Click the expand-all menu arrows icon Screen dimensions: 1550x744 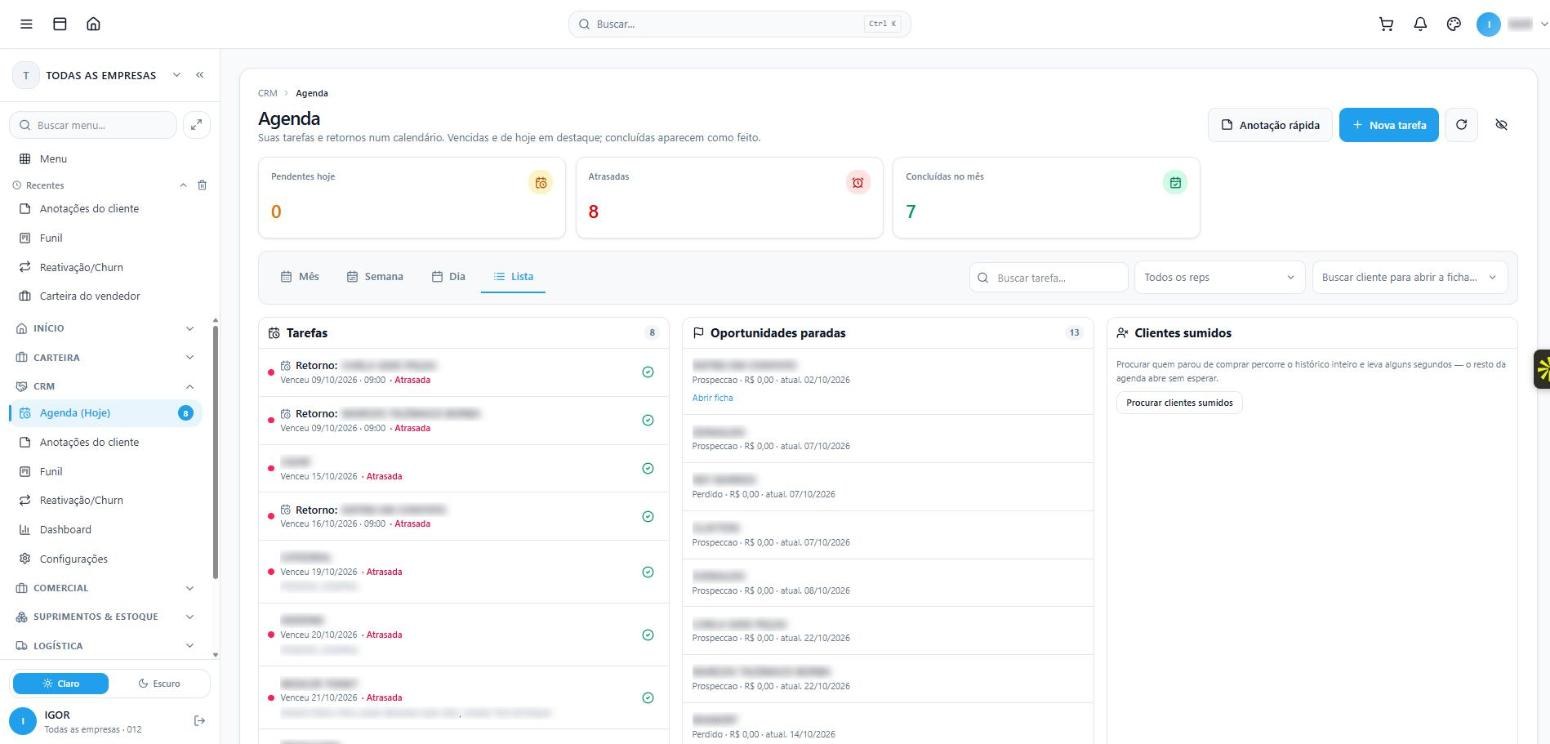pos(197,125)
